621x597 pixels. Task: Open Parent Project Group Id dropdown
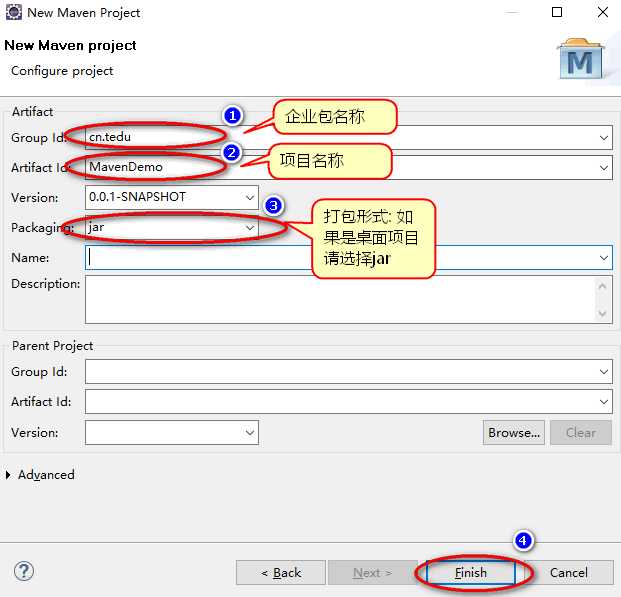(604, 372)
